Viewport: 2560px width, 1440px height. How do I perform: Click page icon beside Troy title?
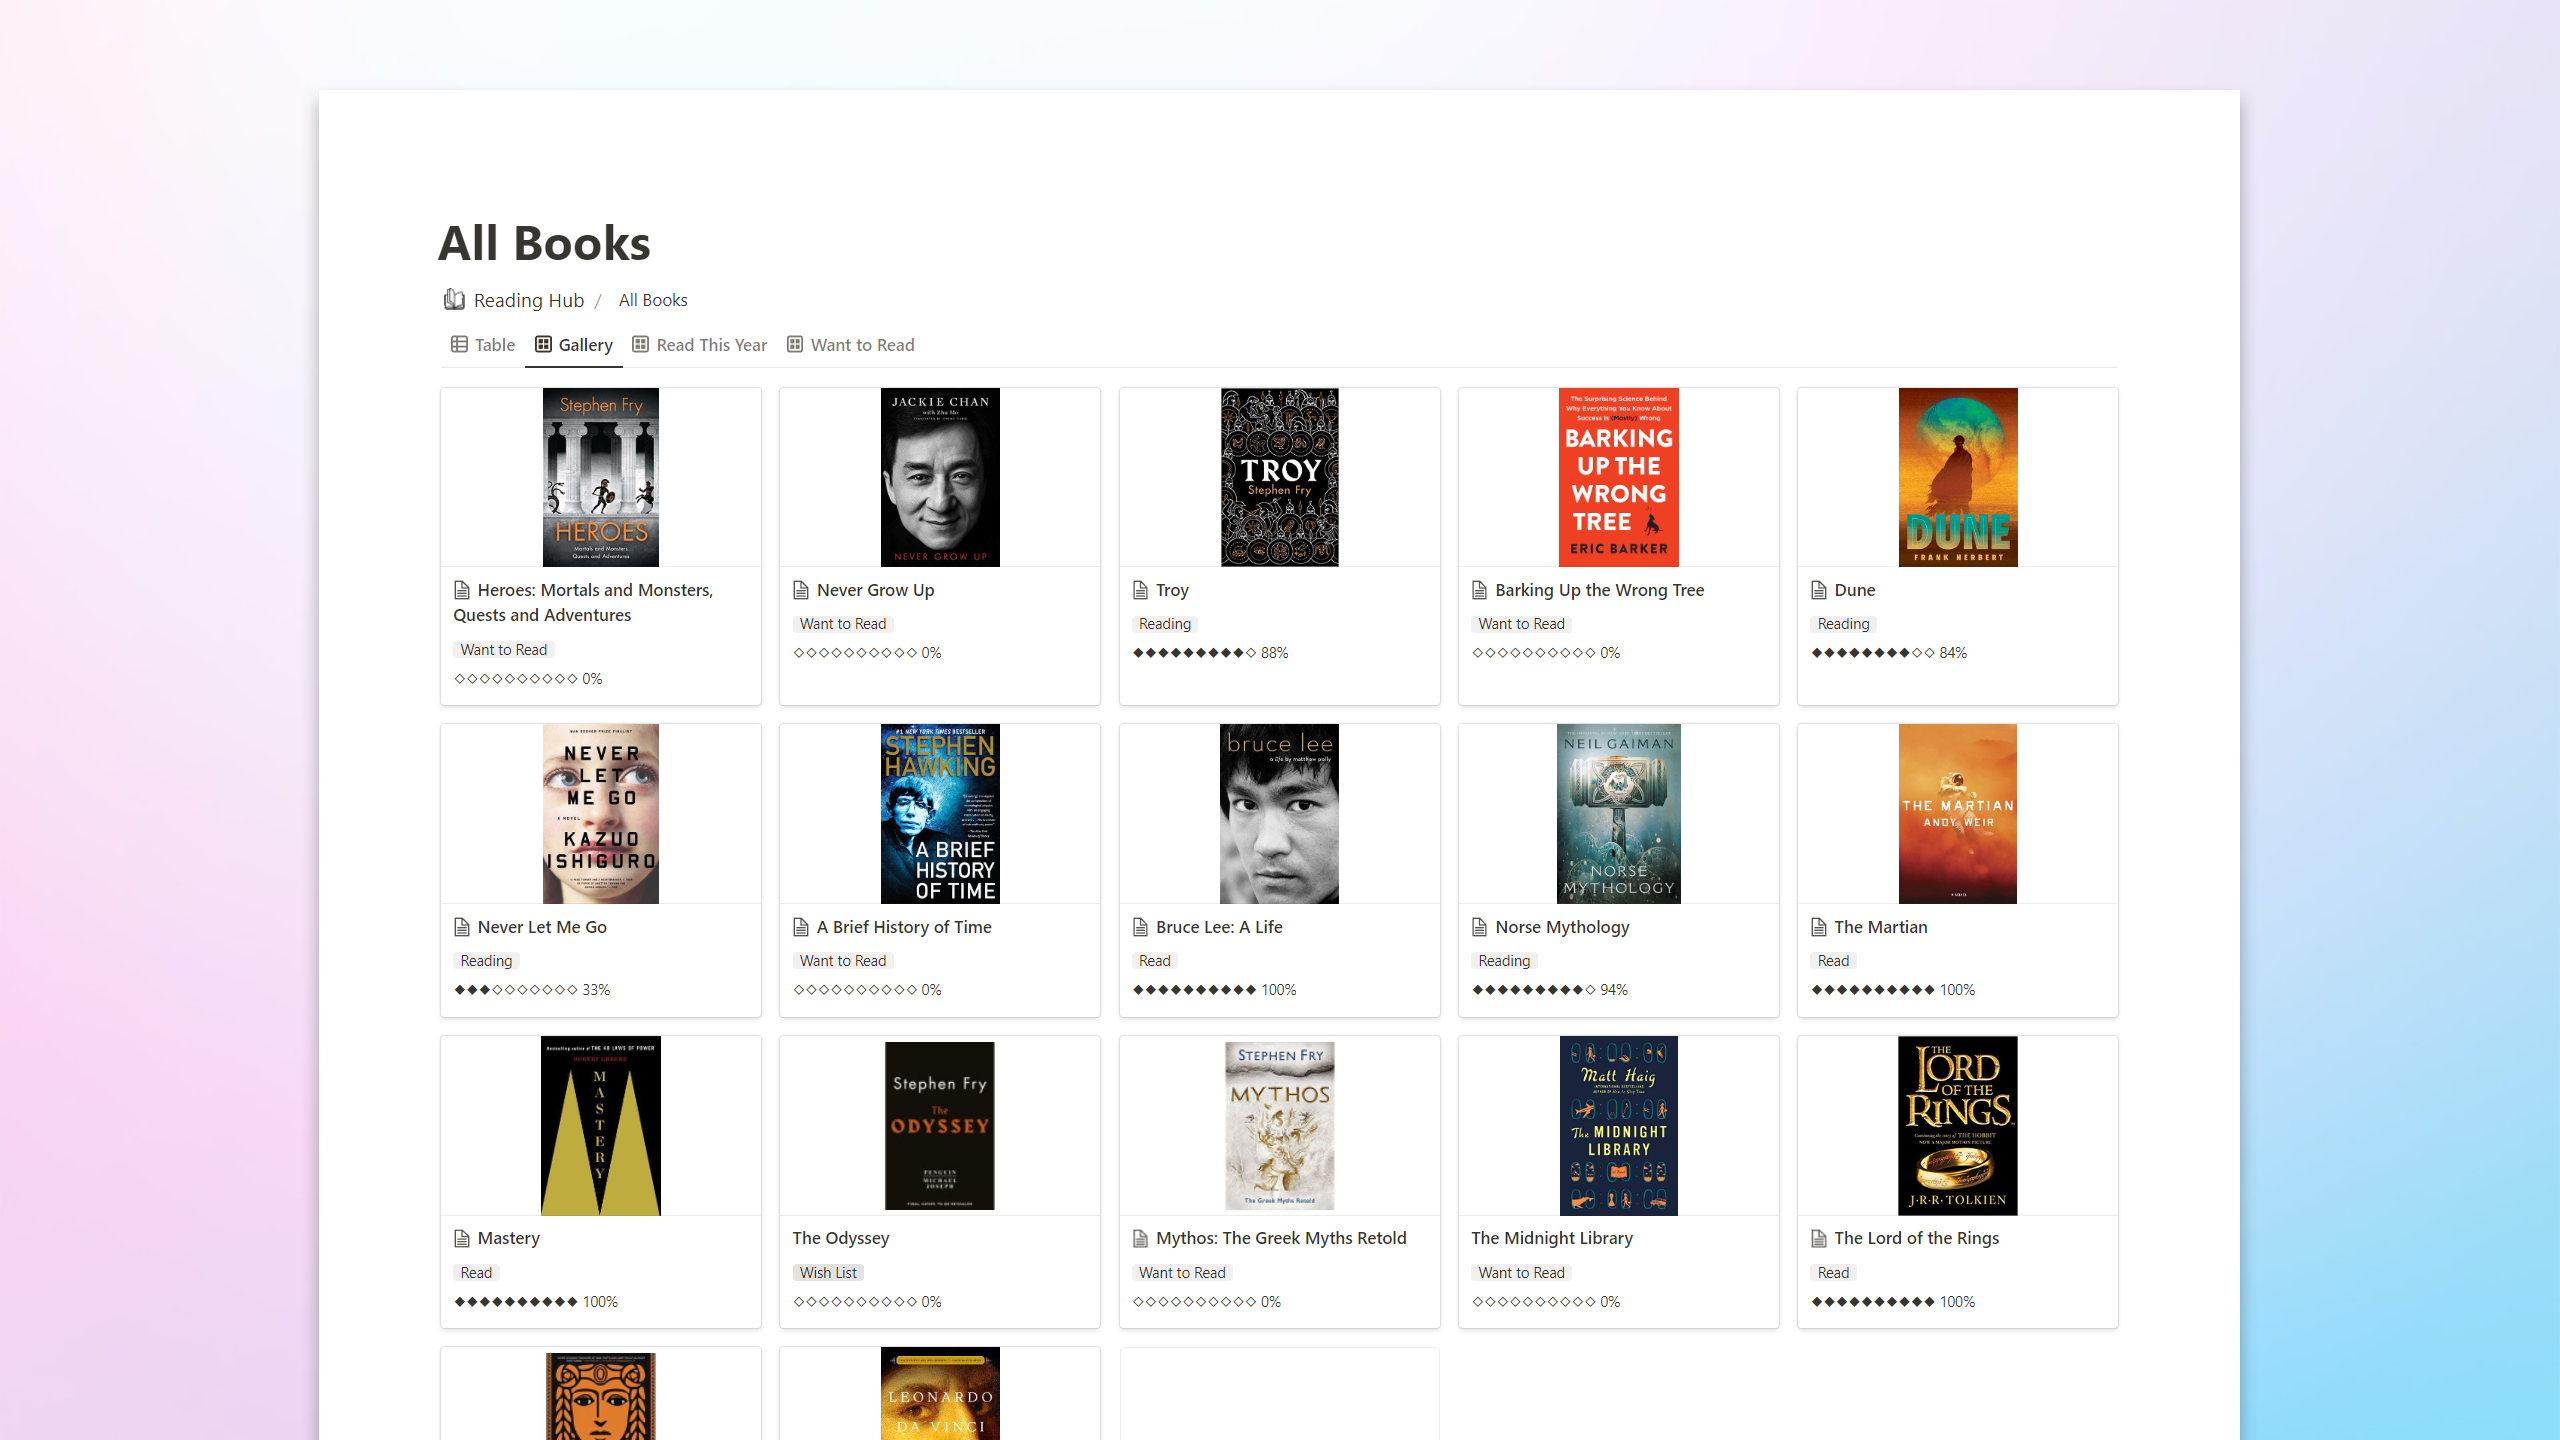point(1140,590)
